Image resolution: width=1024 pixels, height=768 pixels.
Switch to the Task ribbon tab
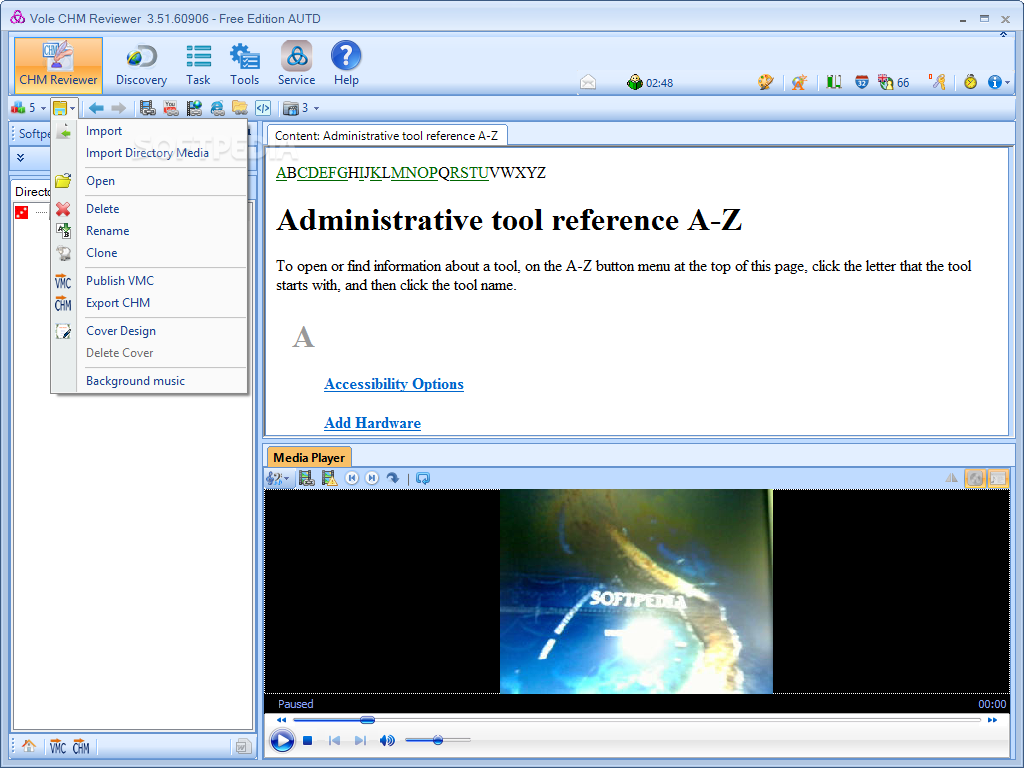pyautogui.click(x=198, y=65)
